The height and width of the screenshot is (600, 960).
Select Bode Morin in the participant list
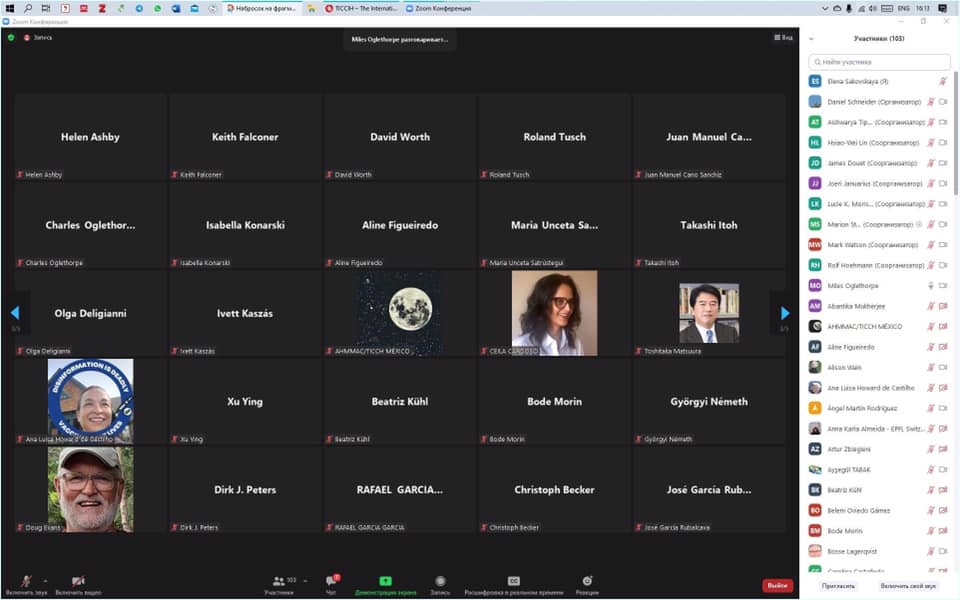click(879, 531)
